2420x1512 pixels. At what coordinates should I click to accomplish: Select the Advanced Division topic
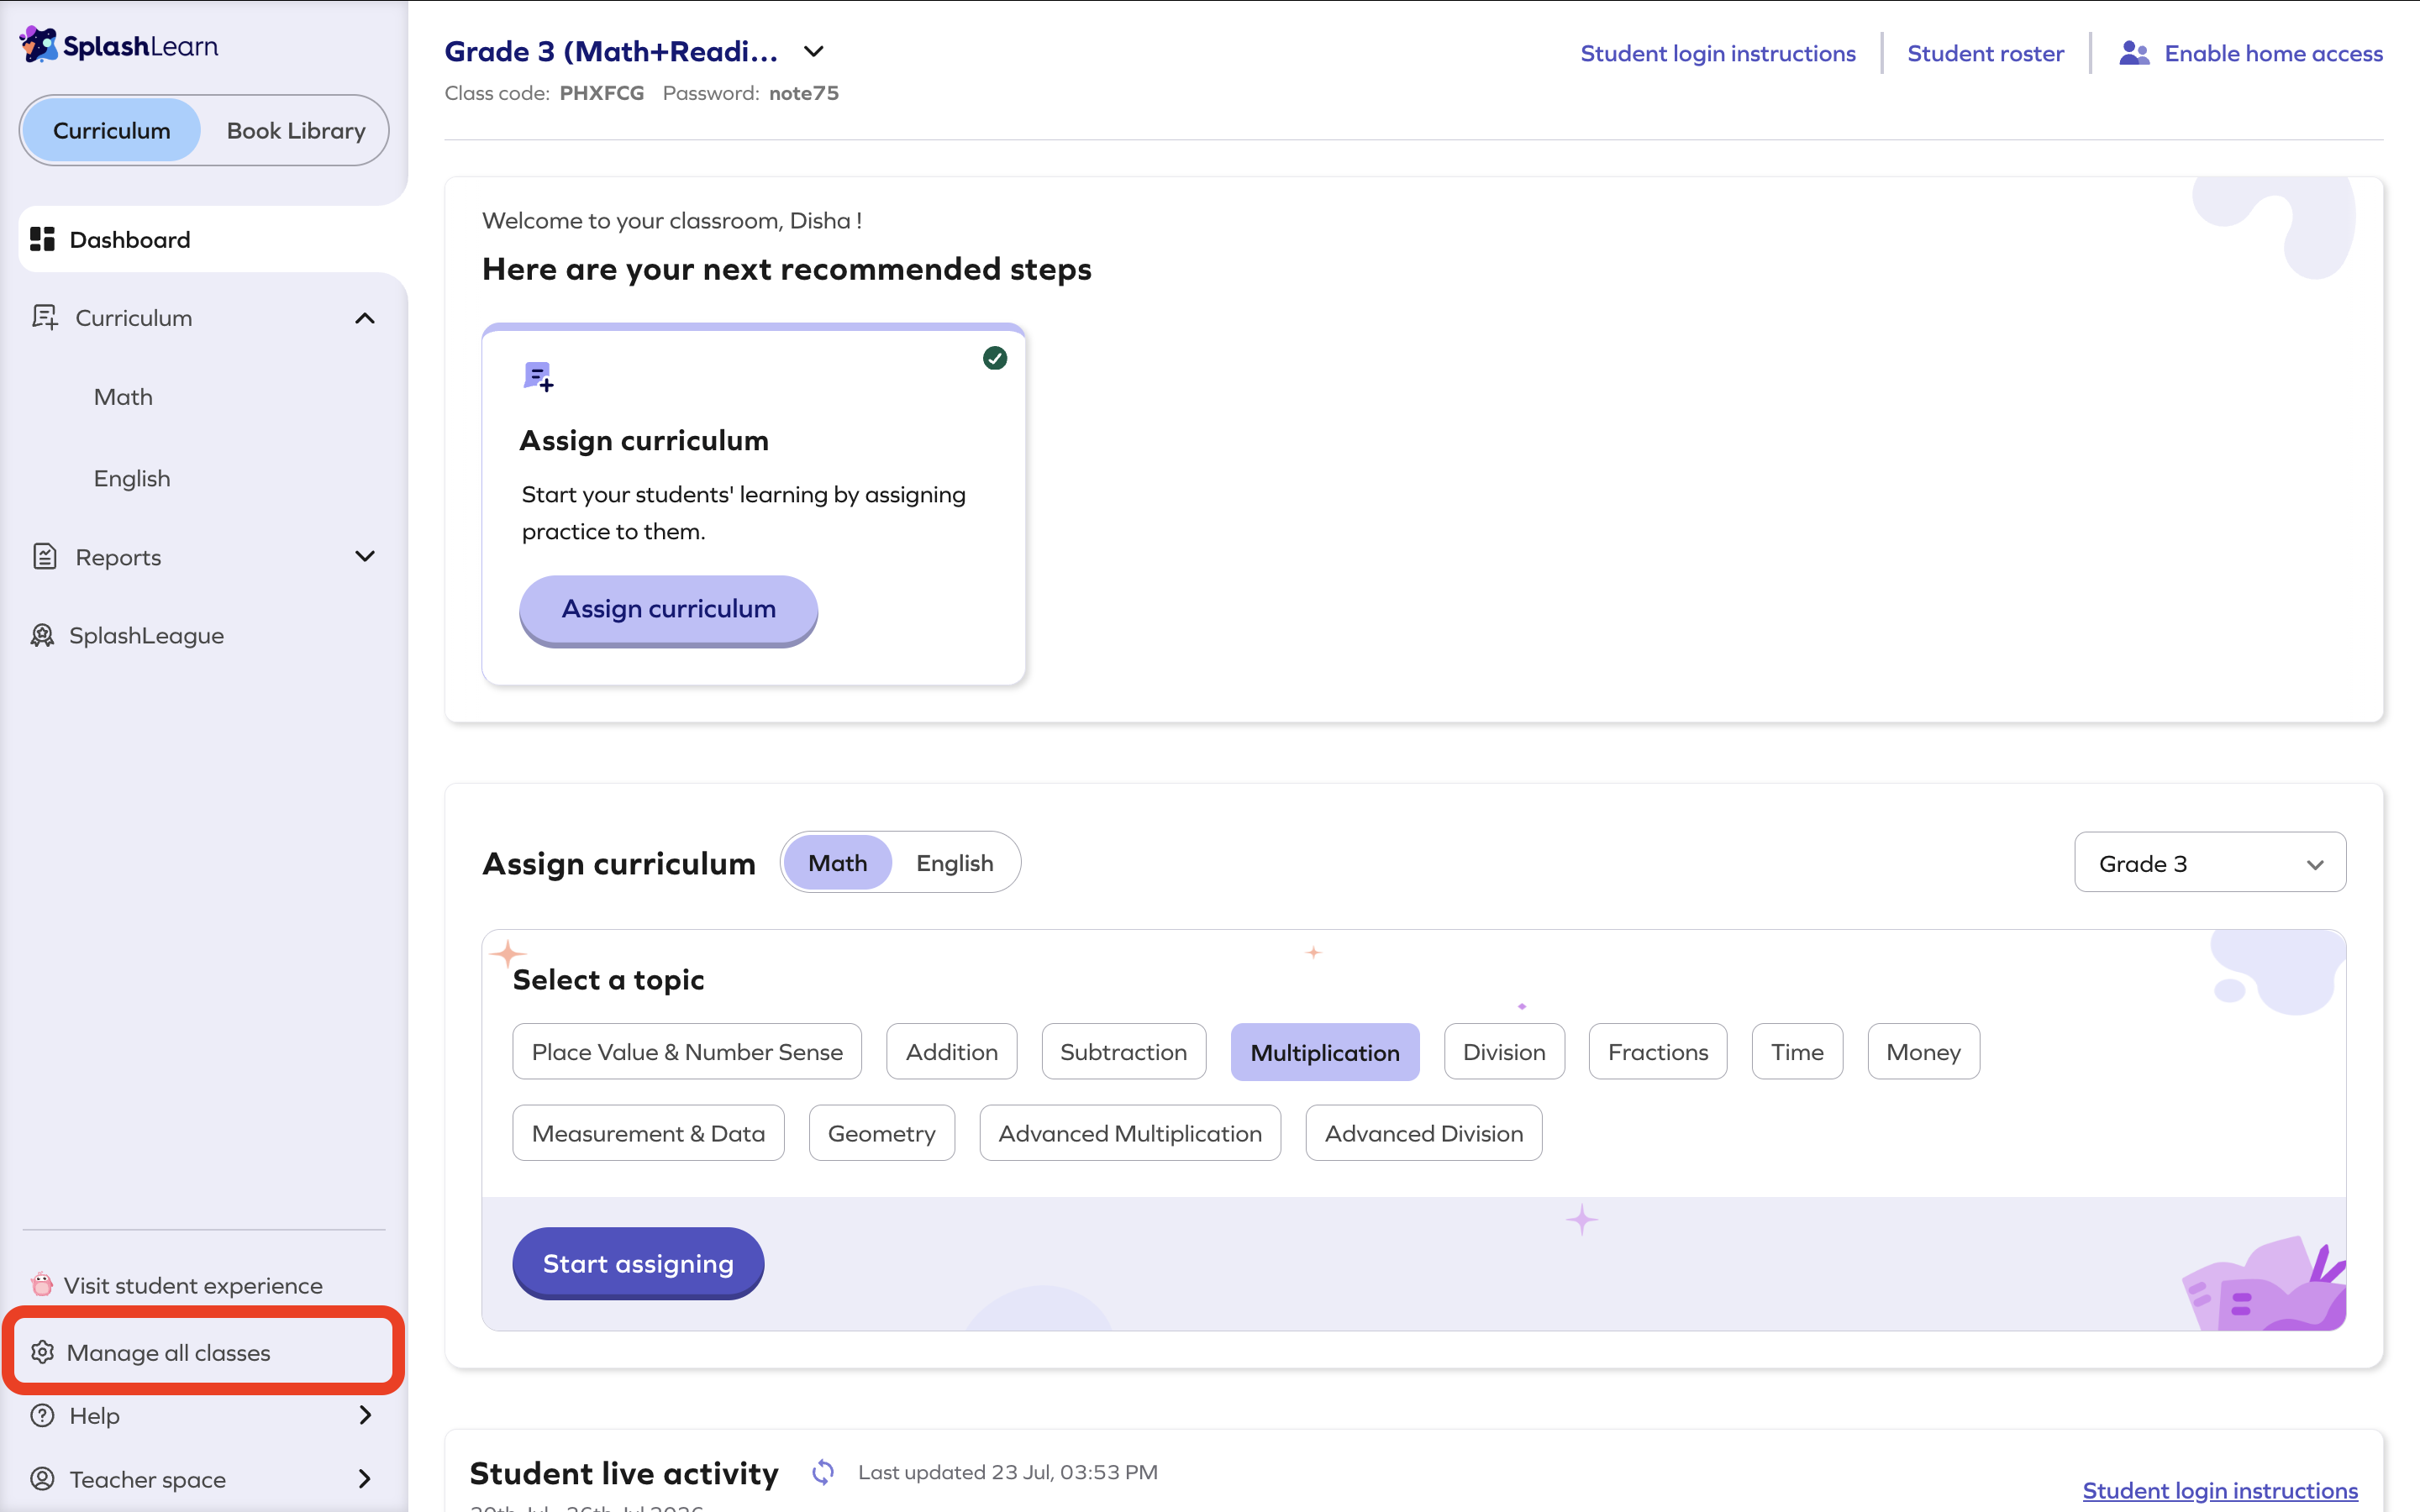(1424, 1133)
